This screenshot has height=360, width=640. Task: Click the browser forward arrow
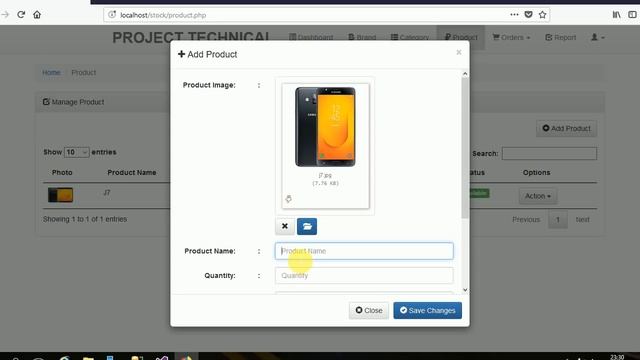(x=5, y=15)
